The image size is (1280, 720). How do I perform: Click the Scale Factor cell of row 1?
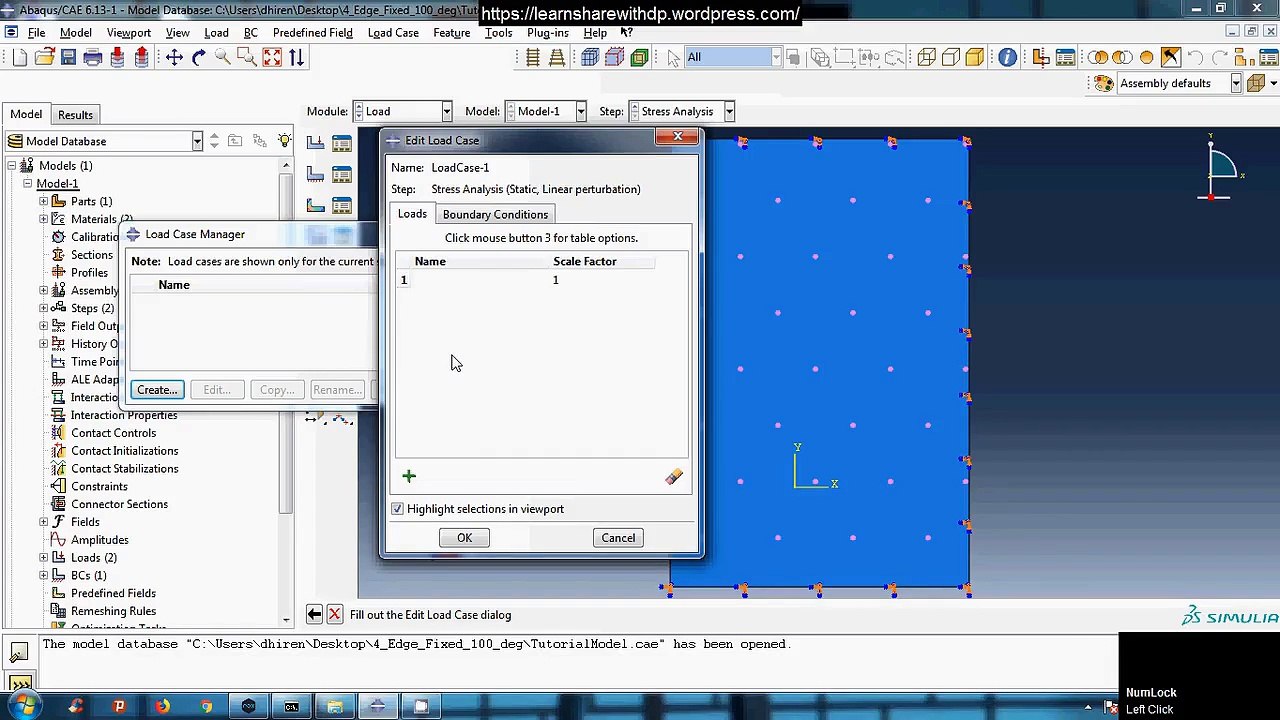pyautogui.click(x=603, y=280)
